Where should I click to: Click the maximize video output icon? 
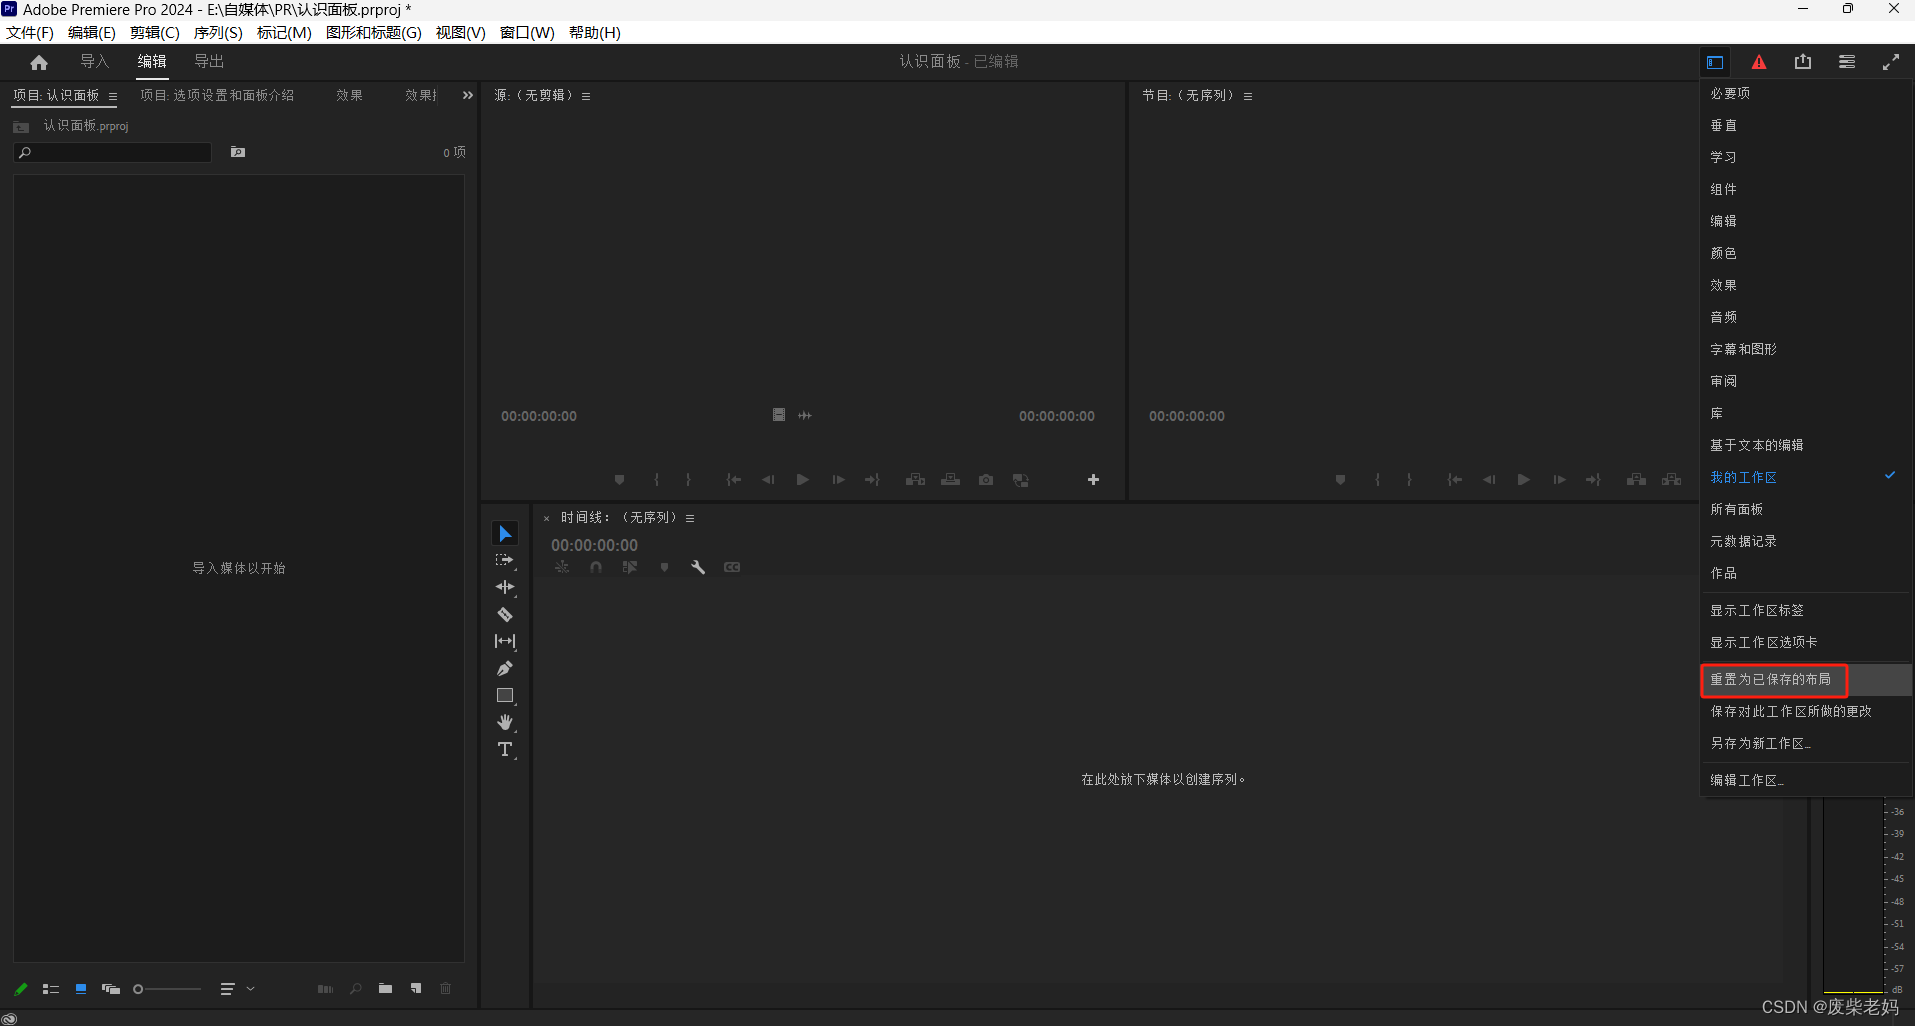coord(1891,62)
